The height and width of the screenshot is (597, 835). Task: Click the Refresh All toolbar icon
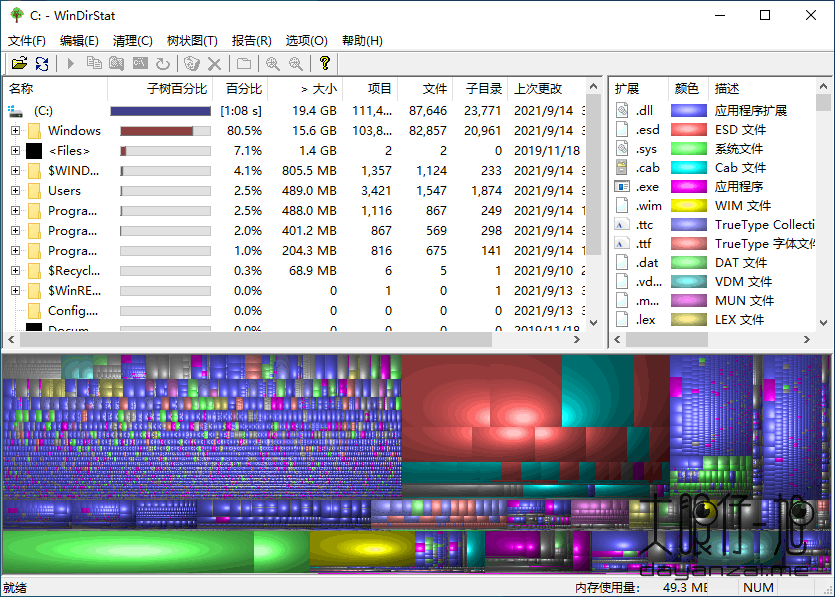click(x=42, y=63)
